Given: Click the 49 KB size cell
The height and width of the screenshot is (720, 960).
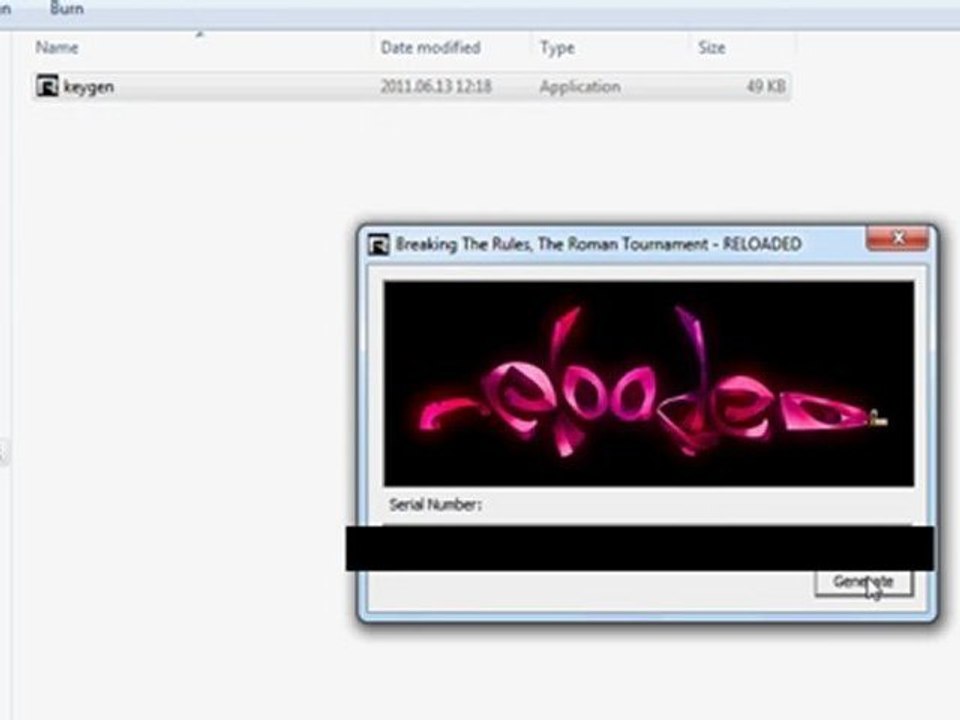Looking at the screenshot, I should pos(765,86).
